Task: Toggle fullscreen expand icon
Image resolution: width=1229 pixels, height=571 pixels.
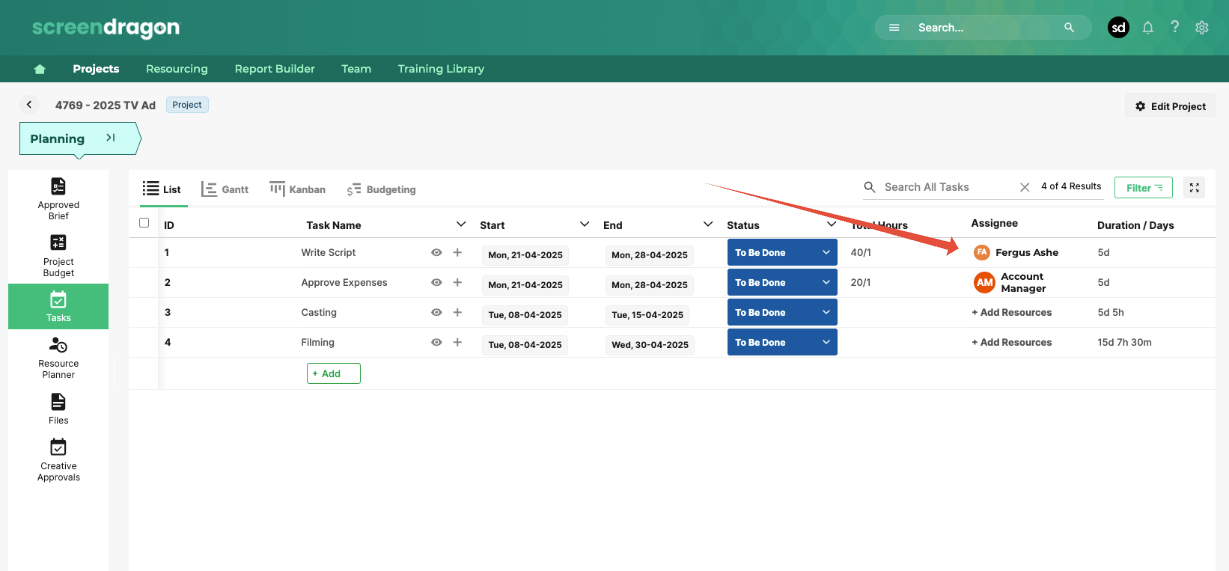Action: point(1194,187)
